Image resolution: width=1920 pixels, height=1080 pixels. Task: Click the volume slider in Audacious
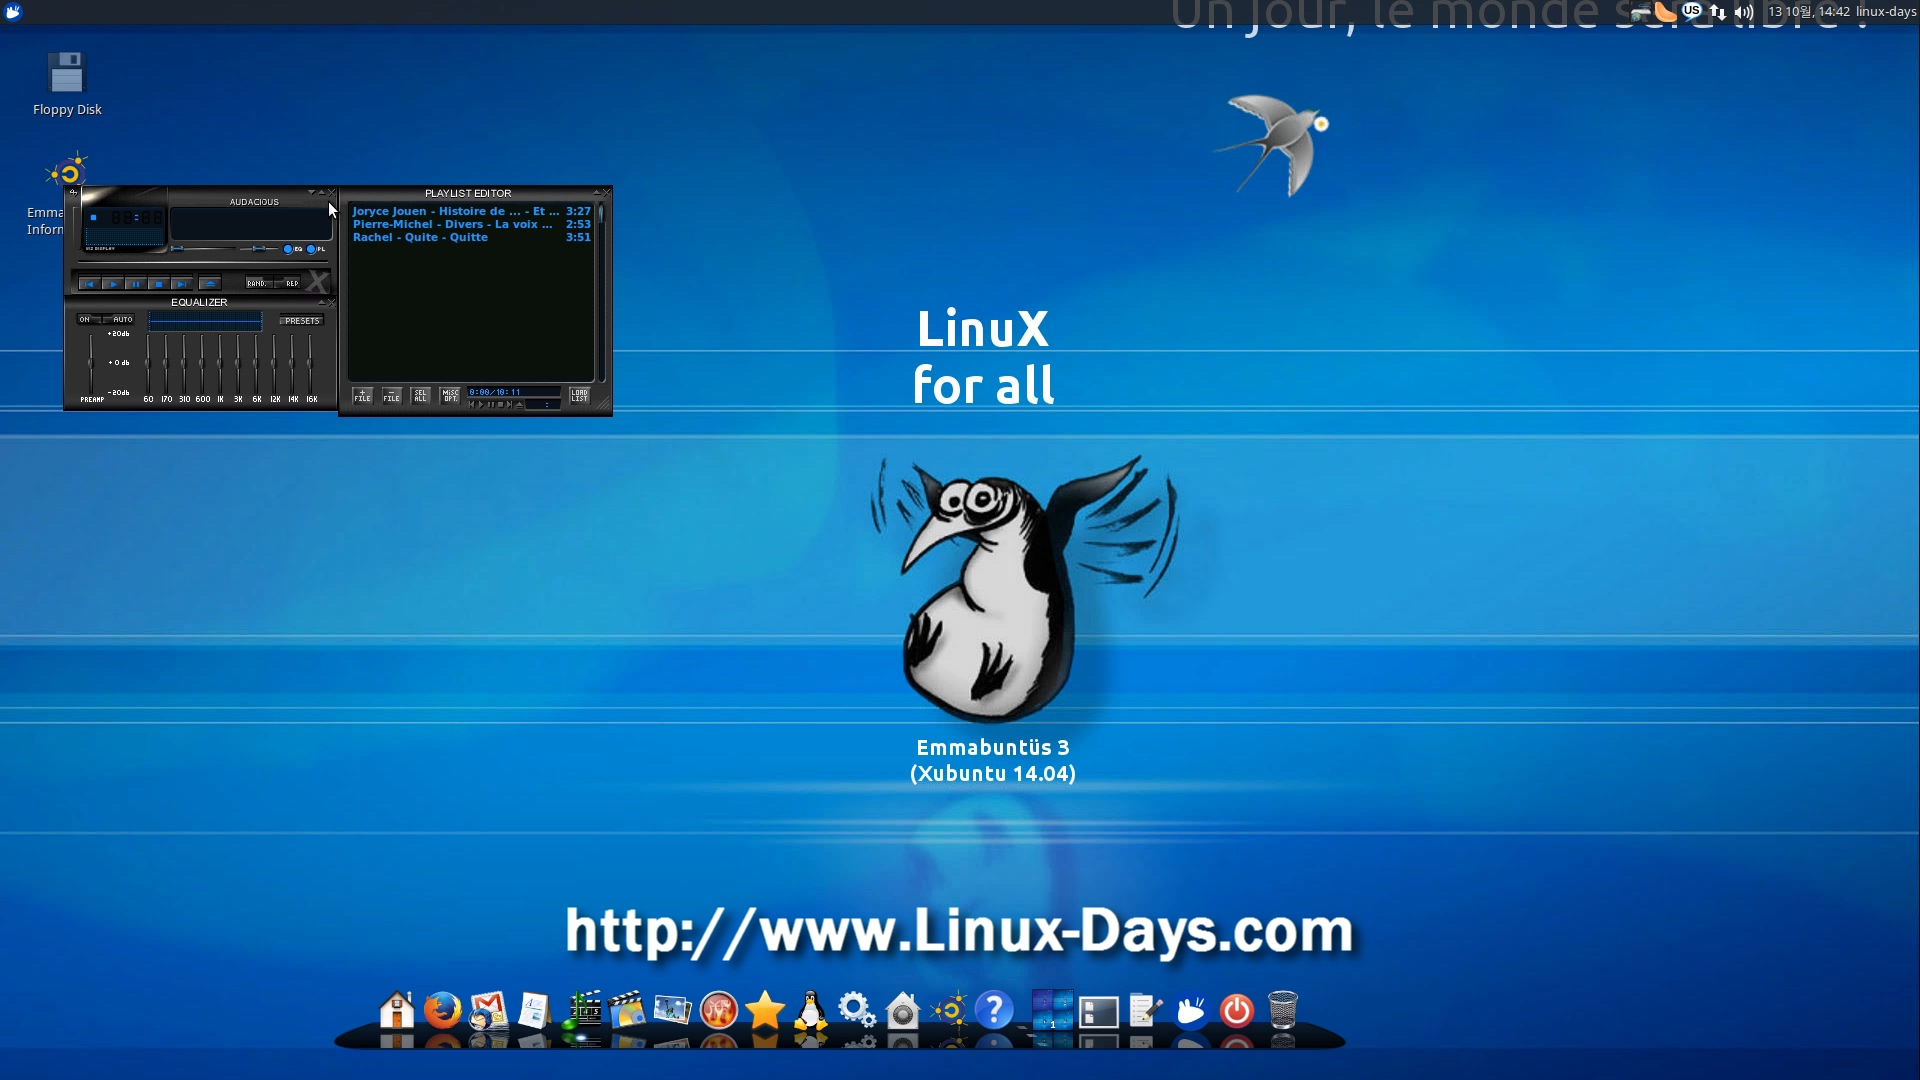pos(203,248)
